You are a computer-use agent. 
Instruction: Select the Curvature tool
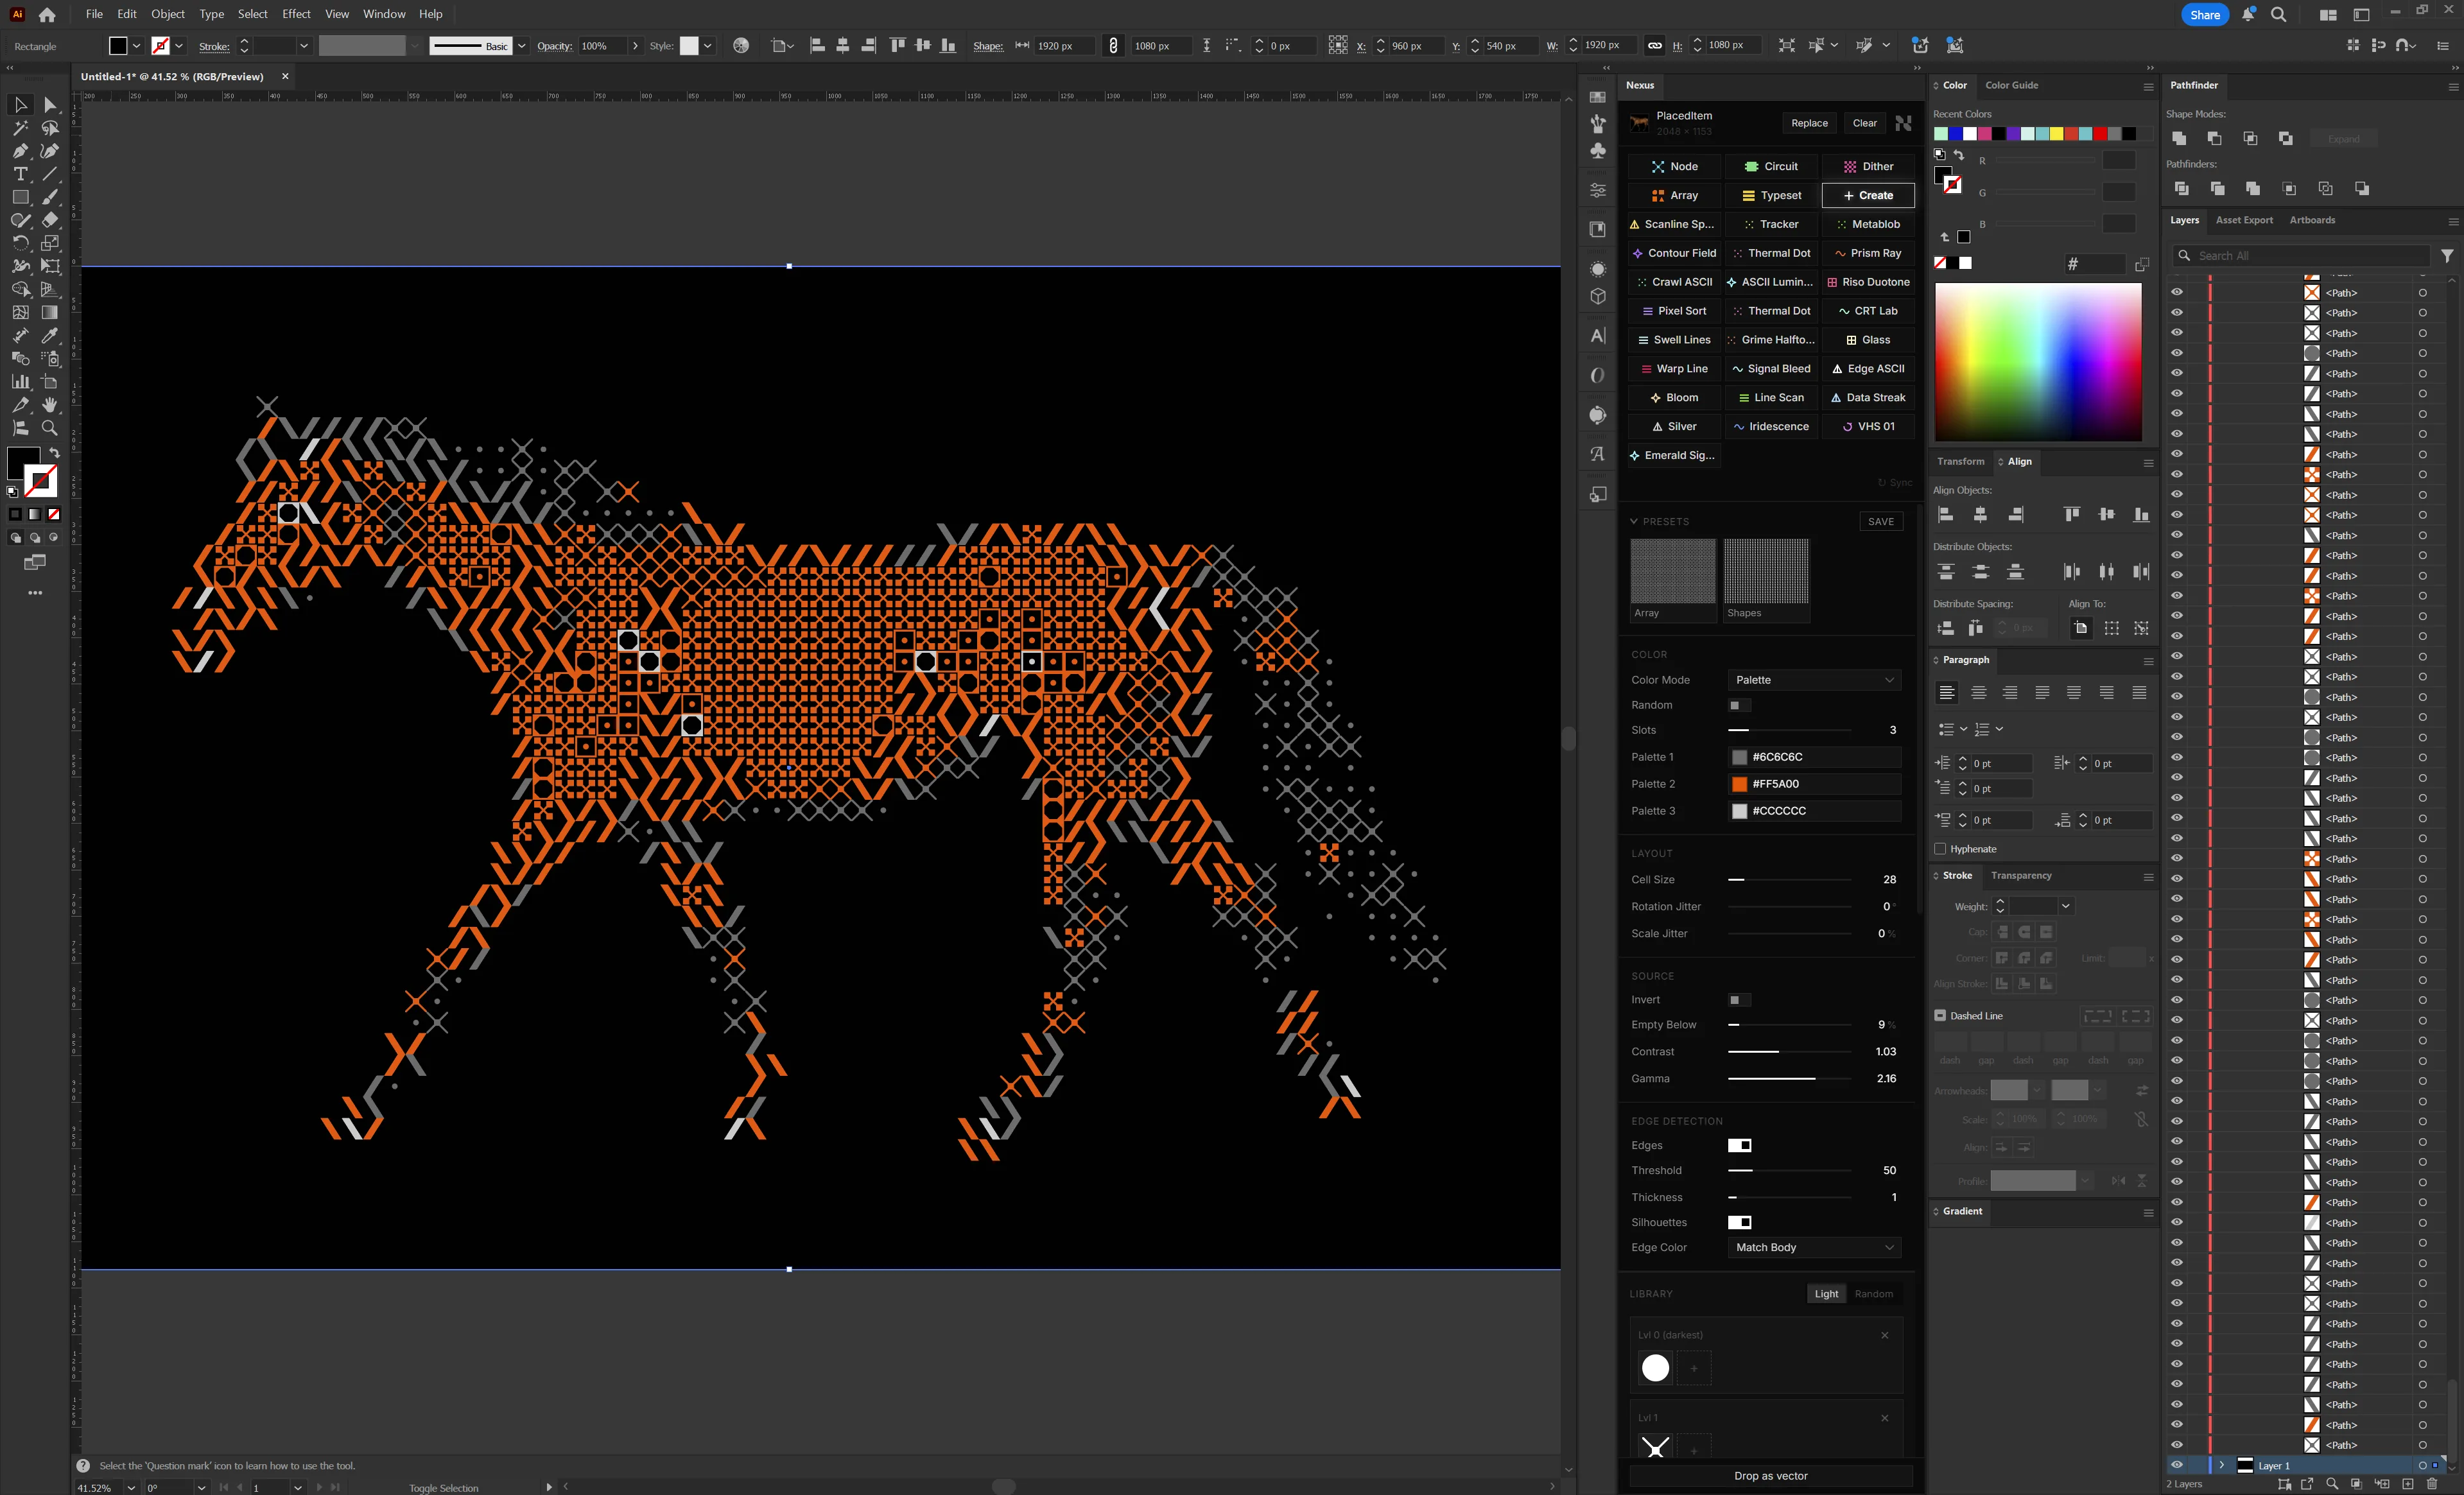(50, 151)
